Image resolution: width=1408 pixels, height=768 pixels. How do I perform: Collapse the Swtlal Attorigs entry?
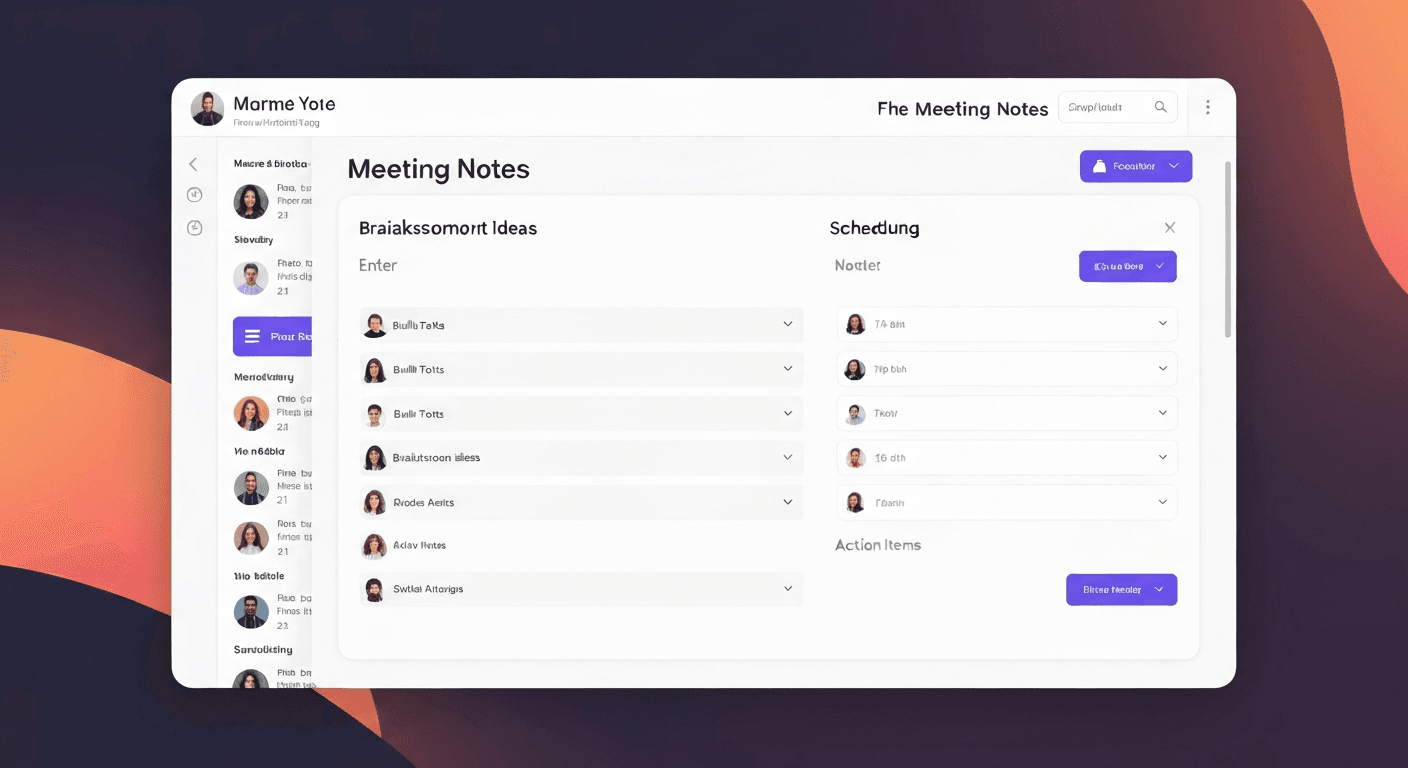(789, 589)
